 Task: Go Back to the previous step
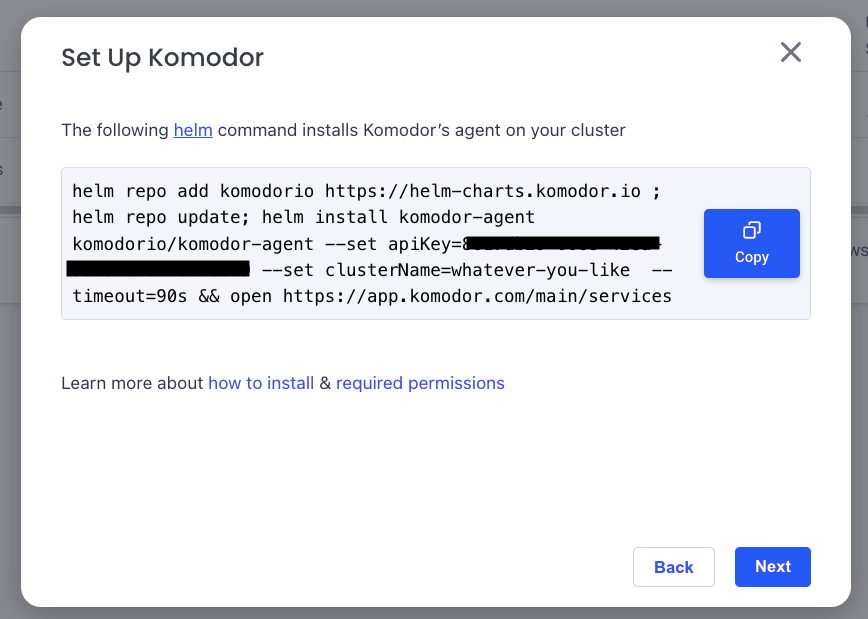click(673, 567)
